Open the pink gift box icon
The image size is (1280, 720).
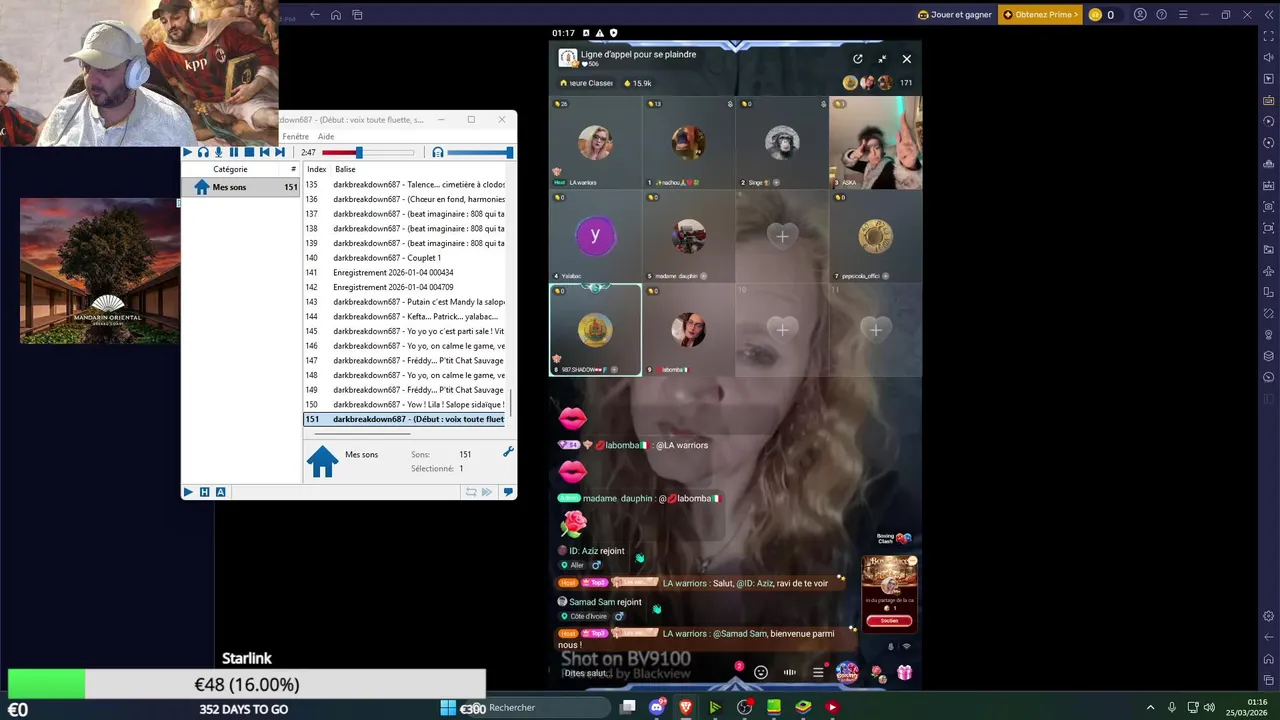[x=904, y=672]
